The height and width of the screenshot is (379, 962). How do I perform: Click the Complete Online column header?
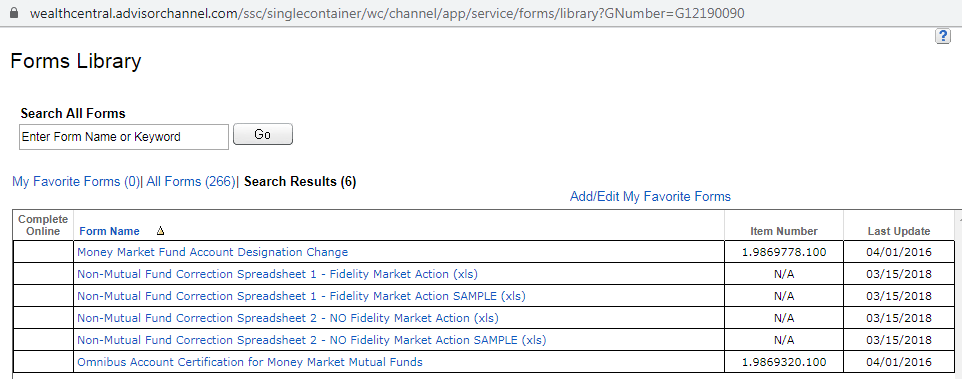point(43,225)
